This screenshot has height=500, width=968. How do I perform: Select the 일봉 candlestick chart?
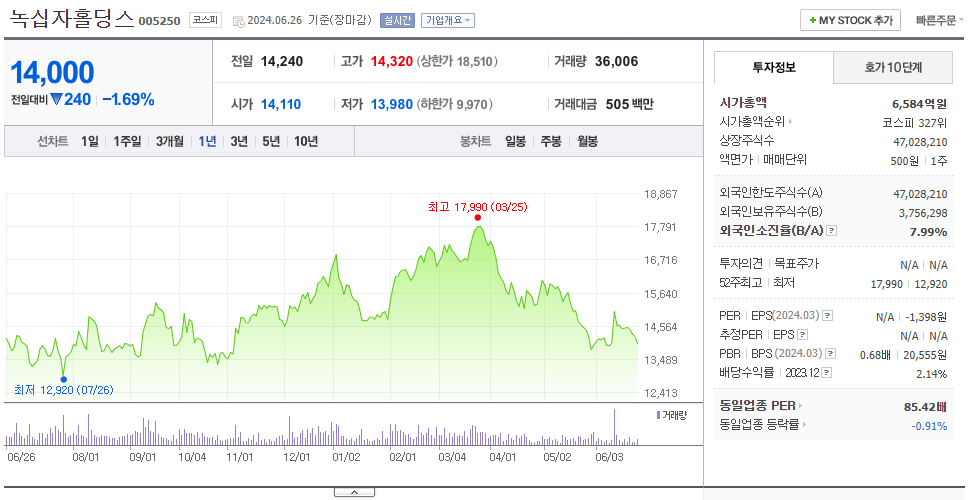point(515,141)
